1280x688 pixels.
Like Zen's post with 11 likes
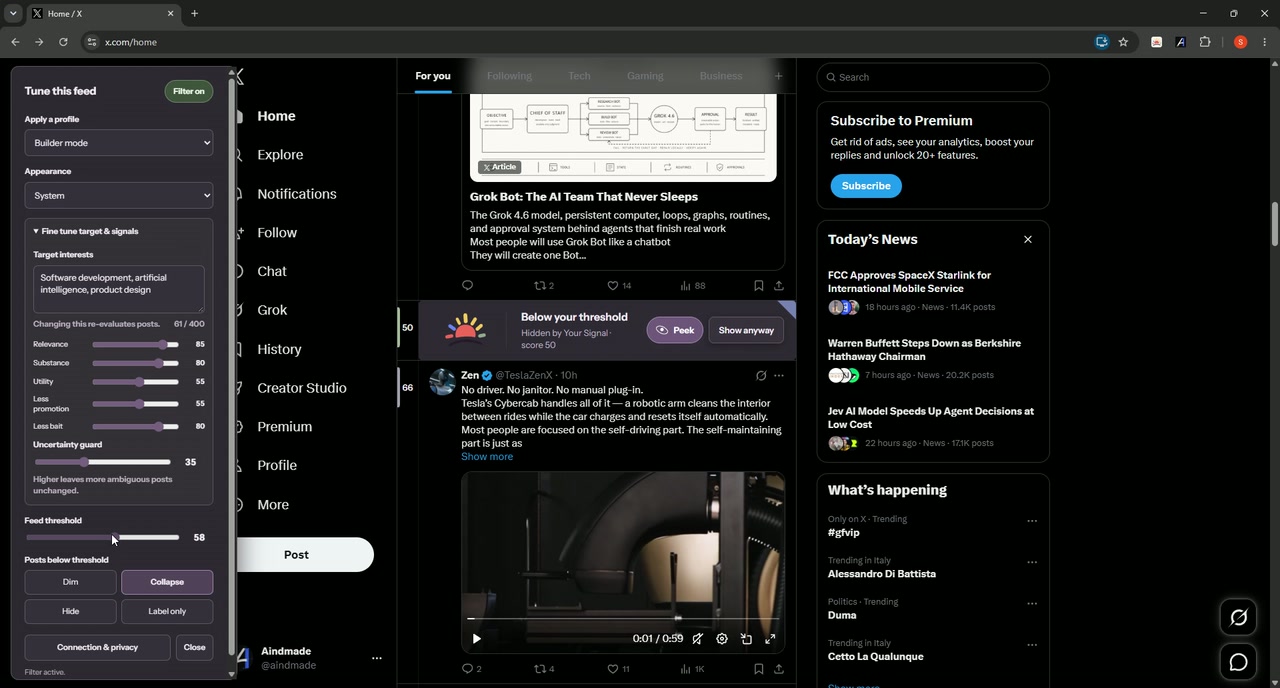(619, 669)
